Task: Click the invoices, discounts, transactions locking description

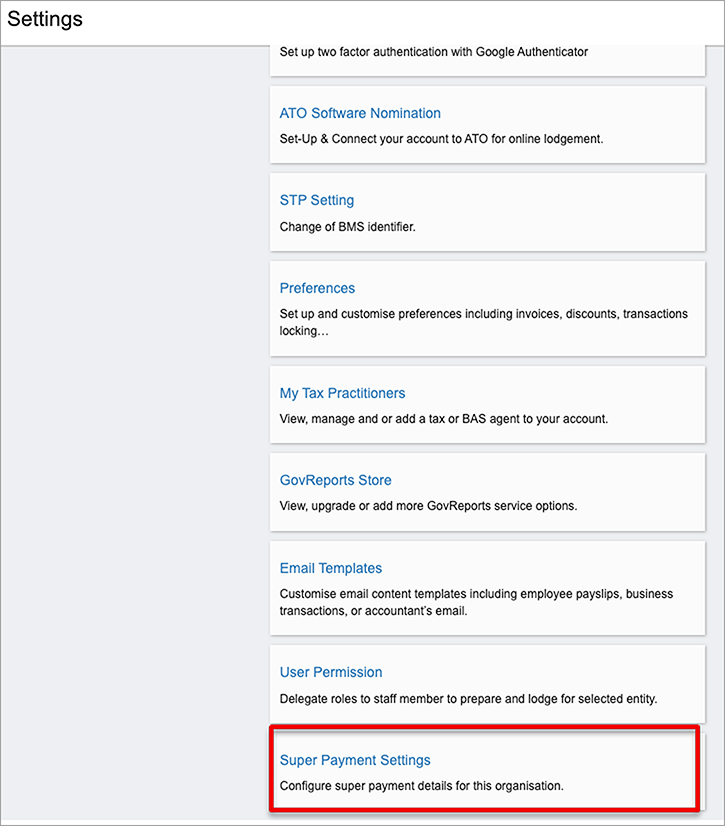Action: click(x=483, y=322)
